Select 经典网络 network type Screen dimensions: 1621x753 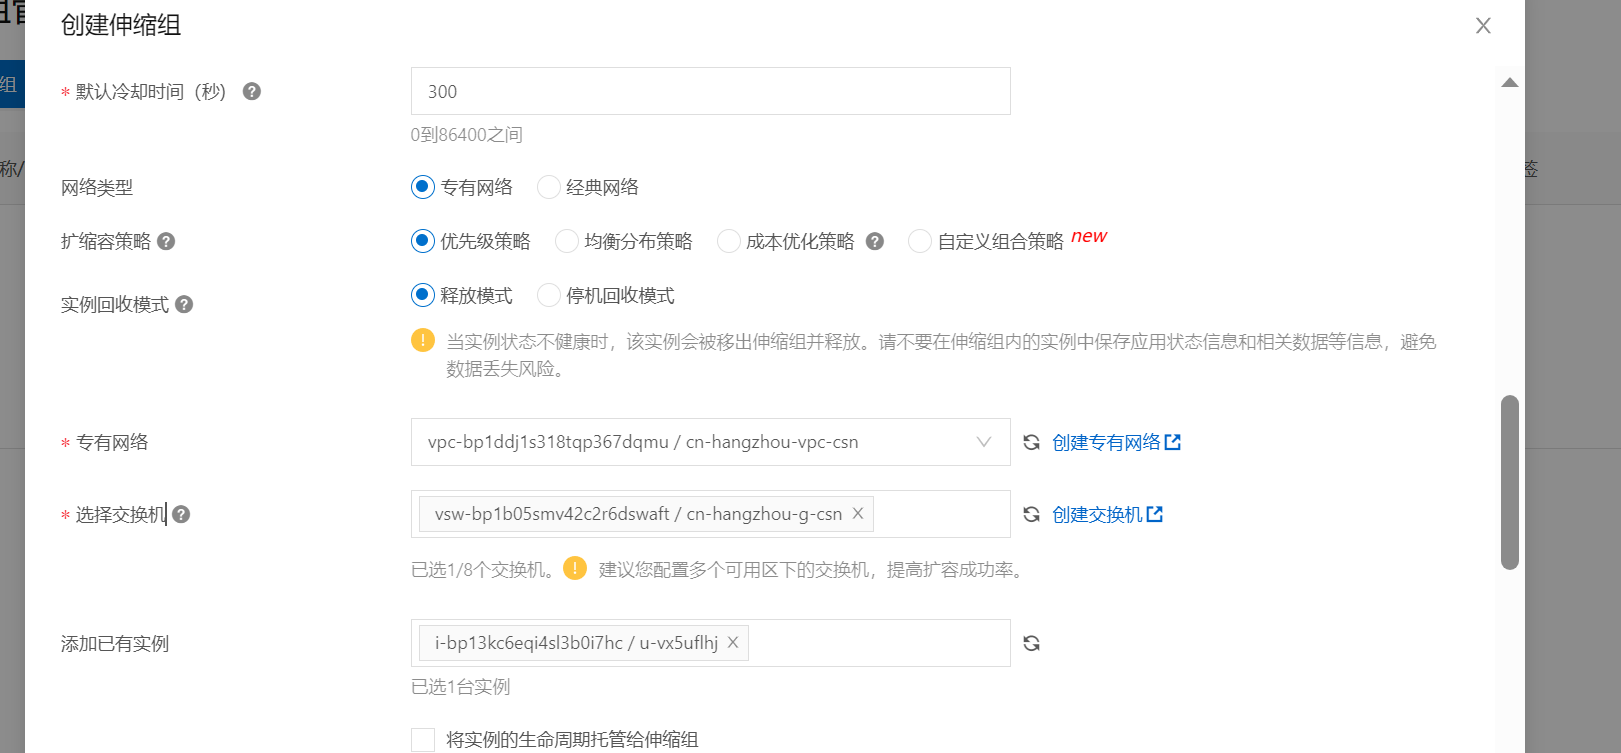click(x=549, y=187)
